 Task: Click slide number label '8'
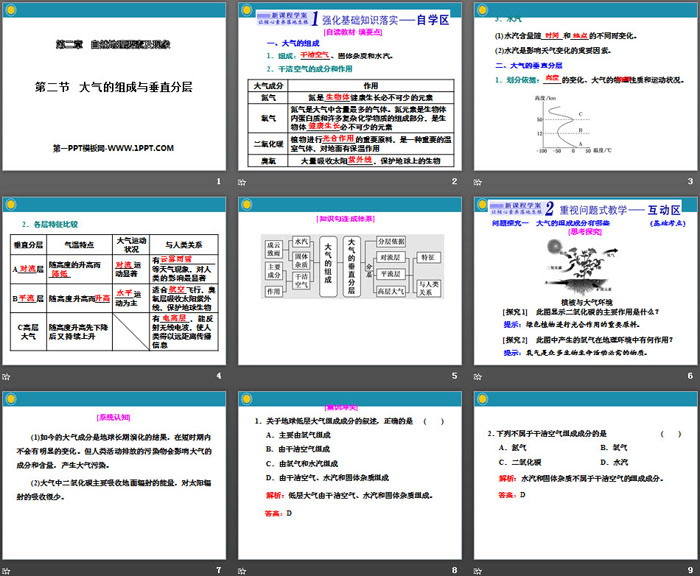(454, 570)
